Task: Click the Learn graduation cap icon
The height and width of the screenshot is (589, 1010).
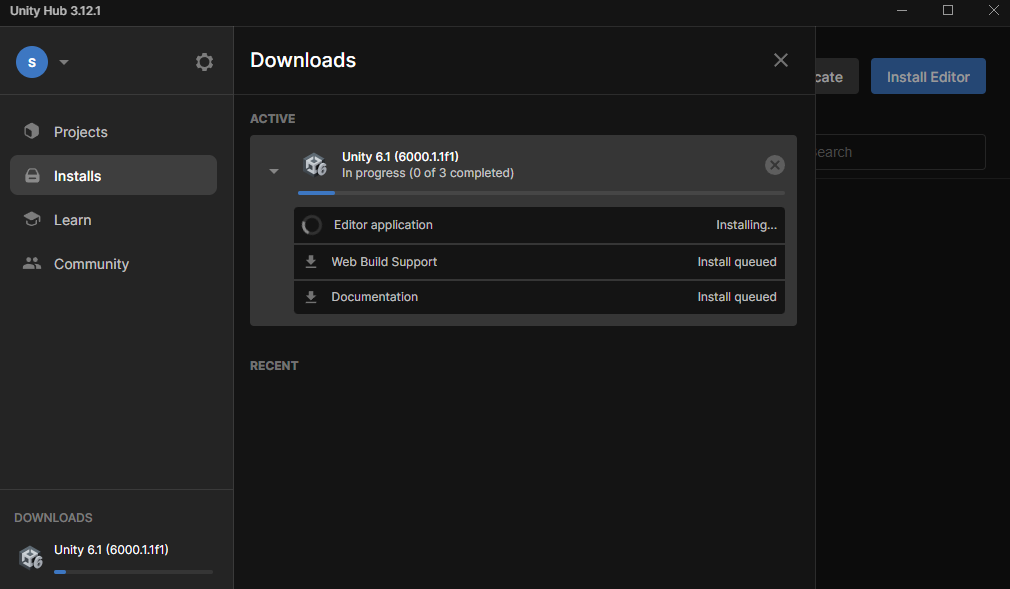Action: point(32,220)
